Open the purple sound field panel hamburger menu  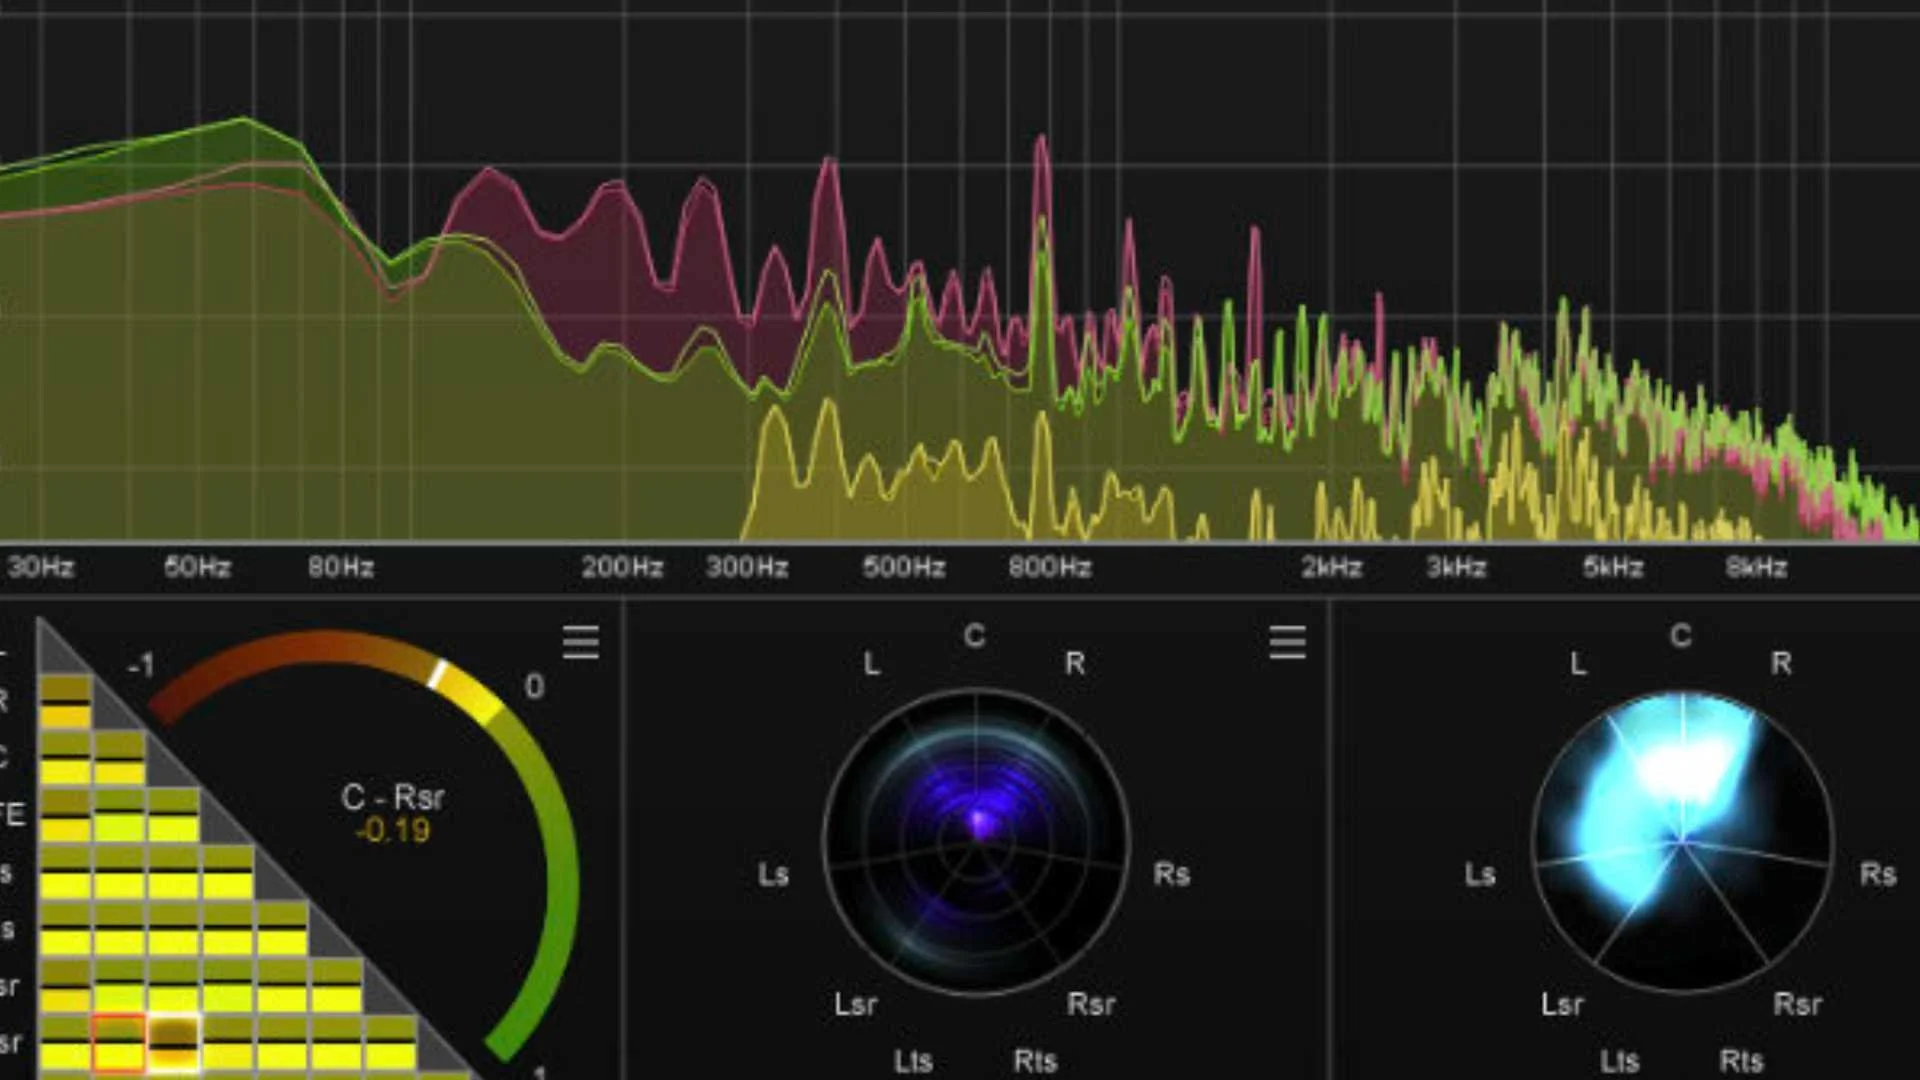point(1287,642)
